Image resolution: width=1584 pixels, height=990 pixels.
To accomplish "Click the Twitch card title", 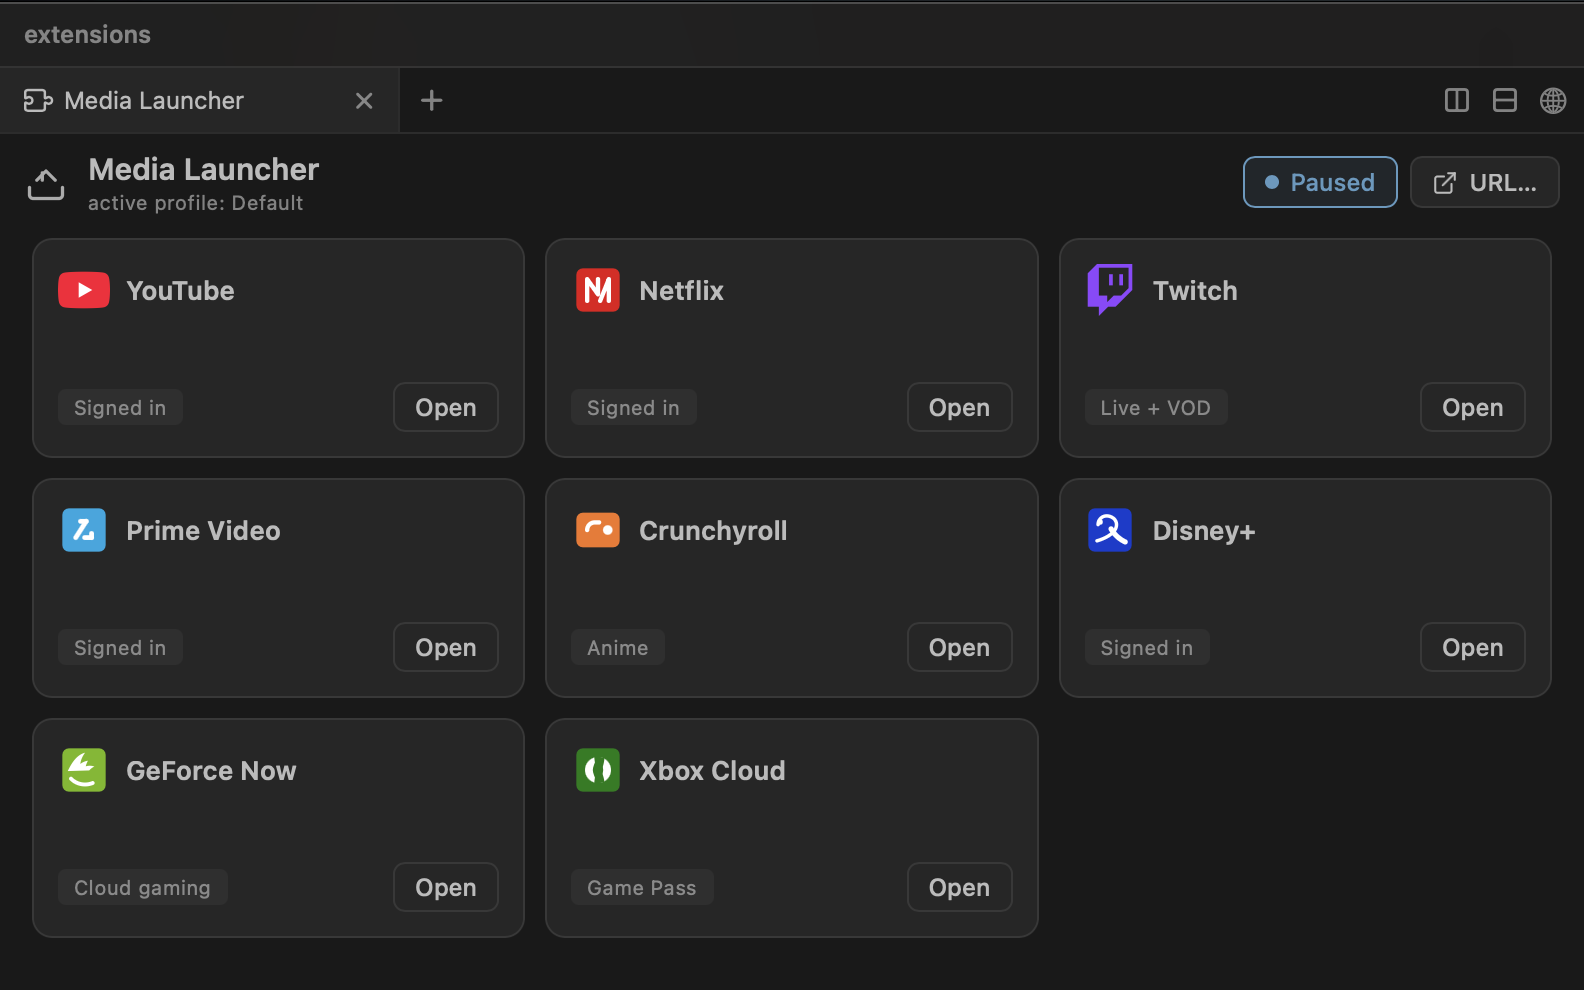I will 1195,290.
